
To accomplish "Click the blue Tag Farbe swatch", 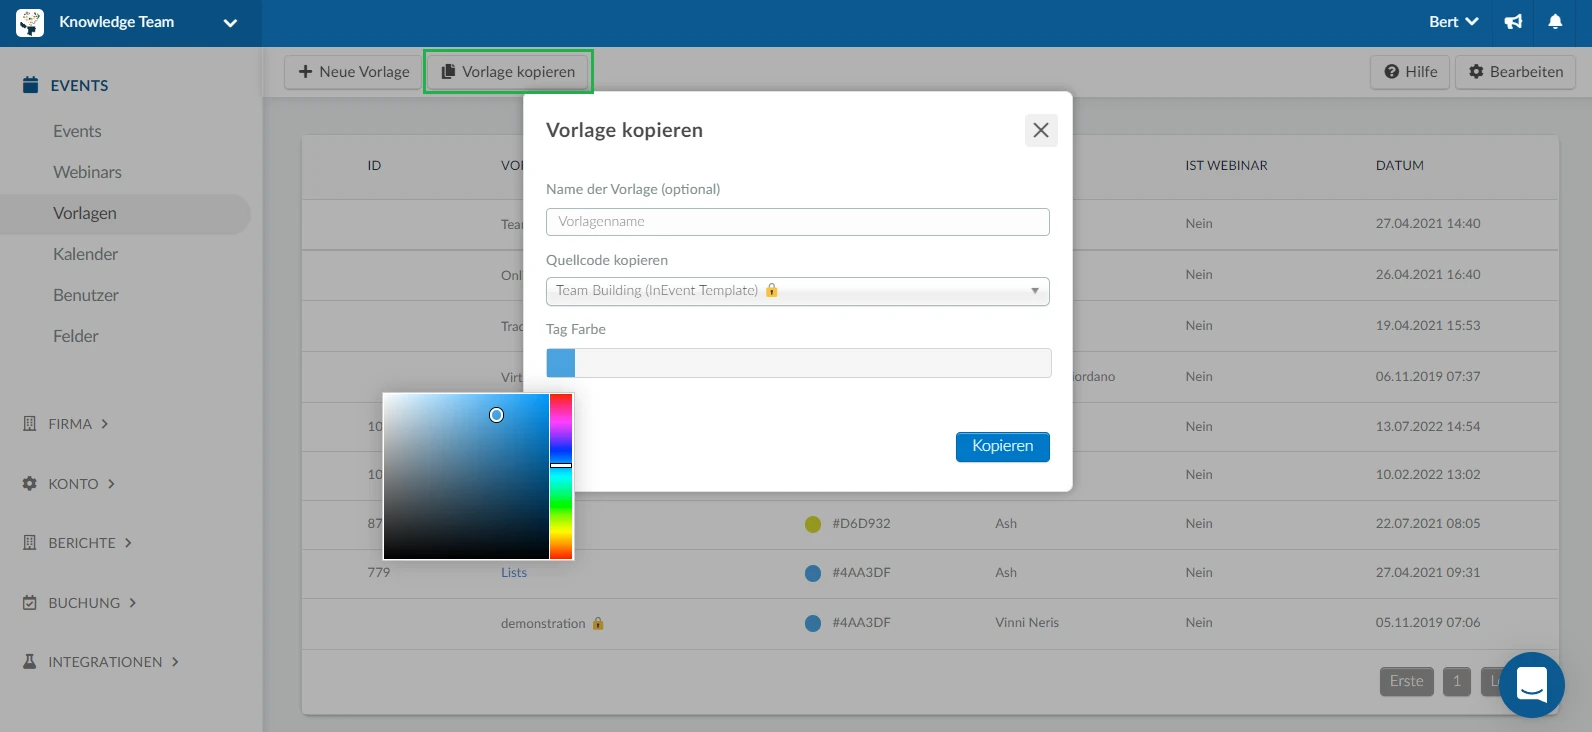I will pyautogui.click(x=561, y=363).
